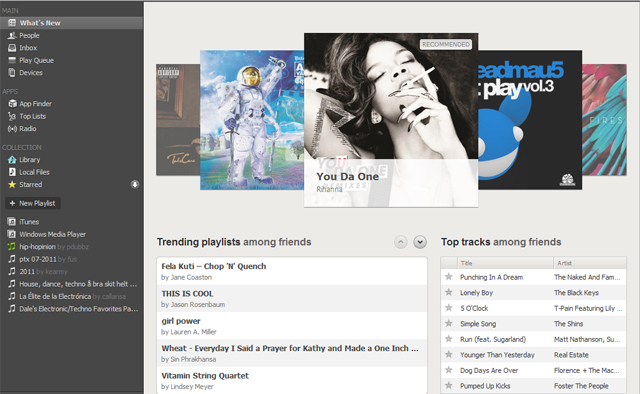Open the Windows Media Player icon
This screenshot has width=640, height=394.
click(x=12, y=234)
